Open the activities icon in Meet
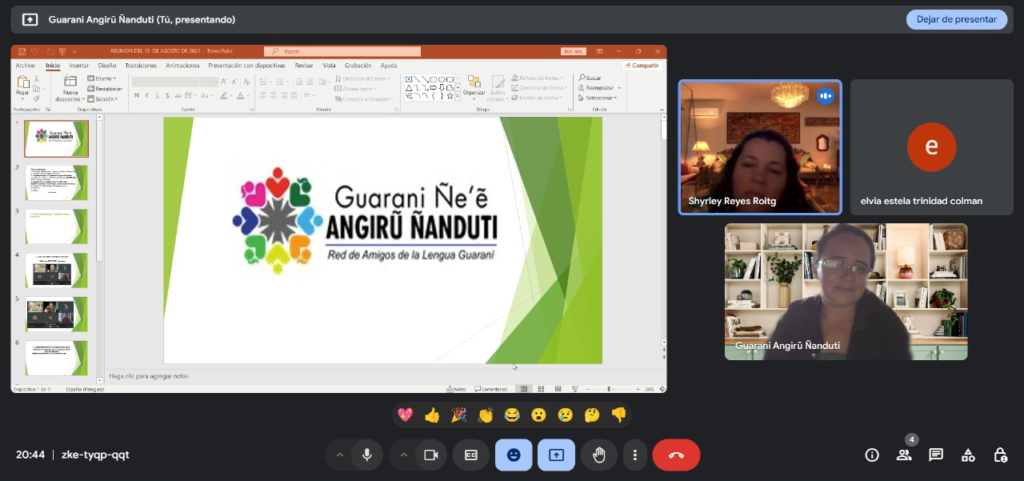Screen dimensions: 1024x481 968,455
